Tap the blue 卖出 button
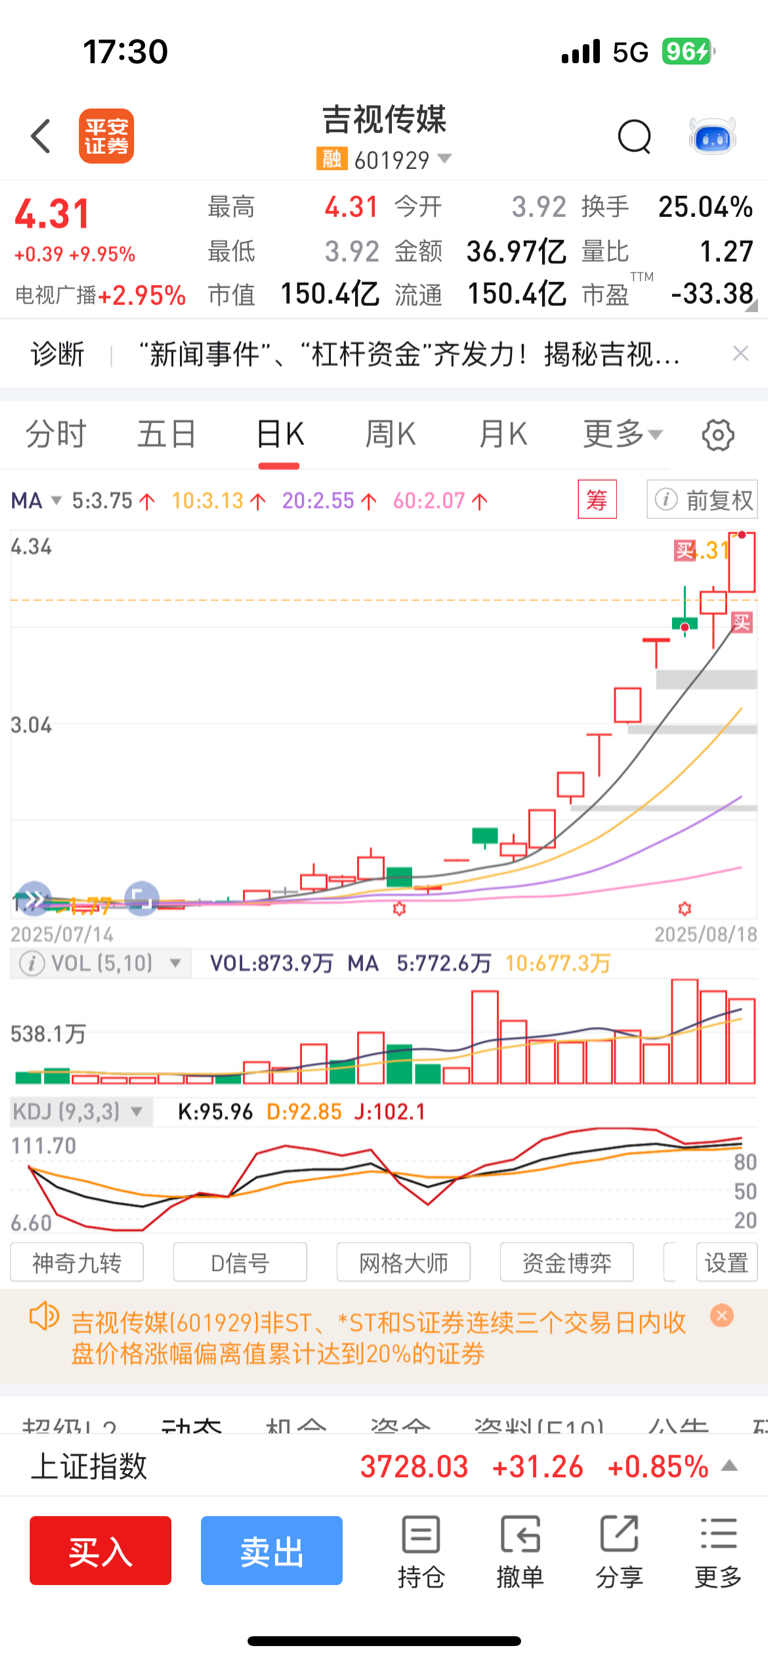Viewport: 768px width, 1663px height. tap(272, 1550)
